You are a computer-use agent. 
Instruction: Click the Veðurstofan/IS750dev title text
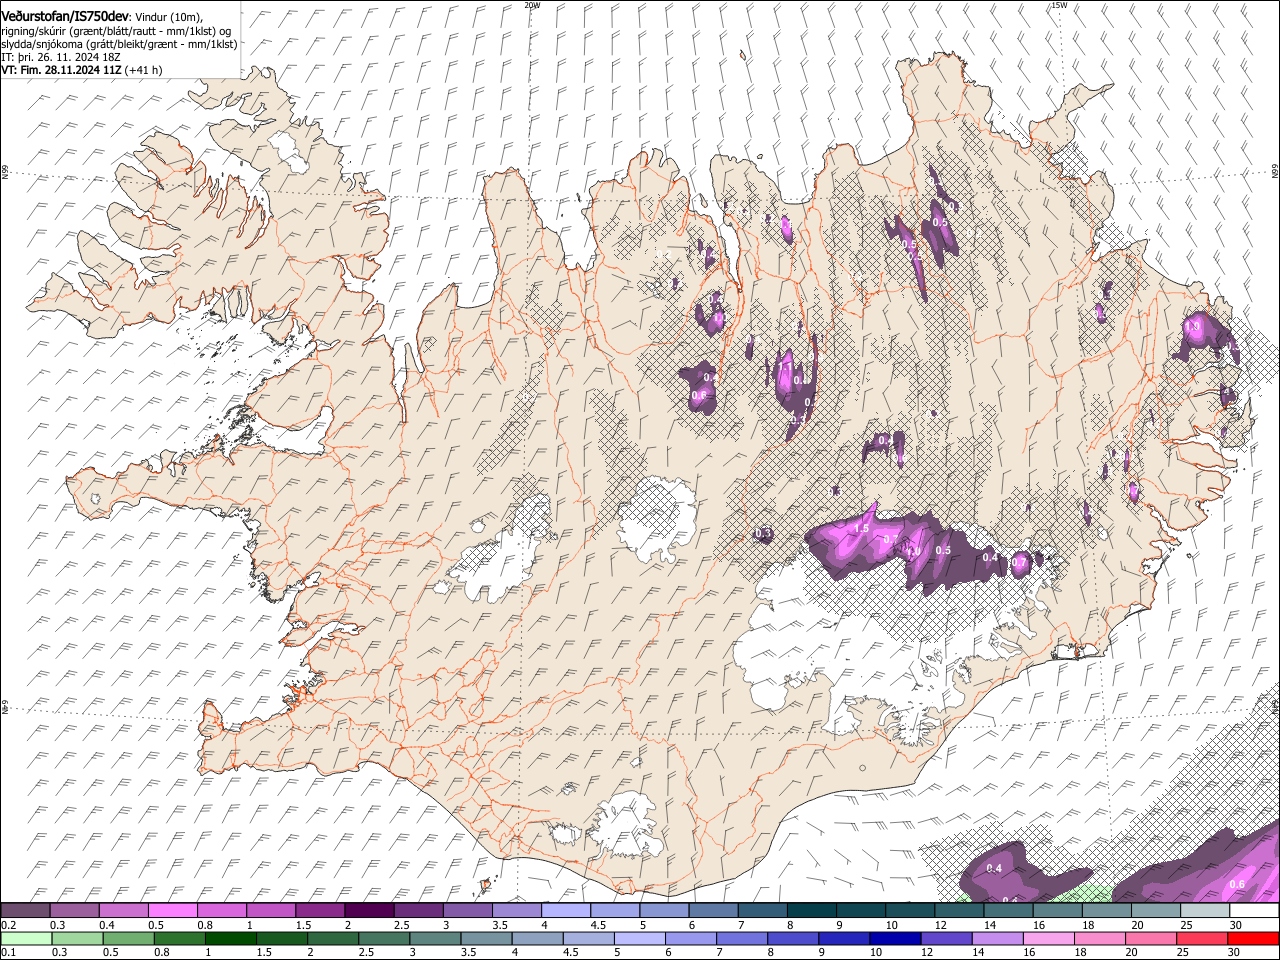[65, 16]
